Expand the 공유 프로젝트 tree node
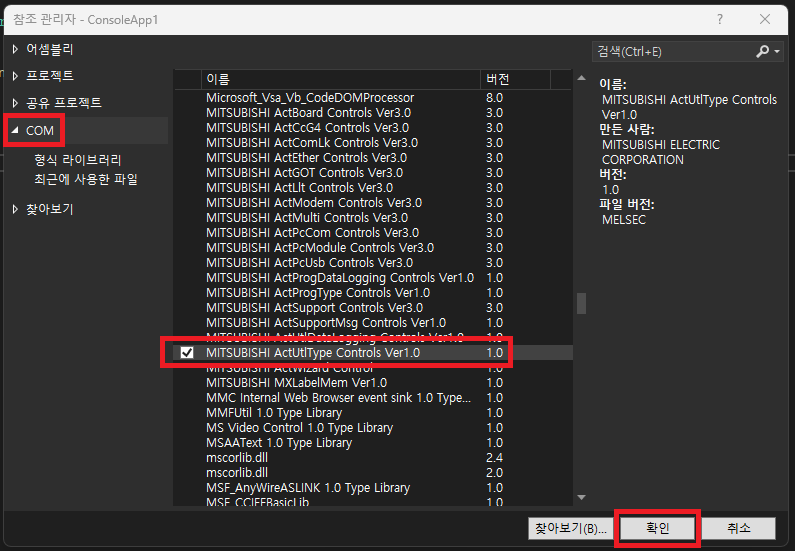 coord(15,103)
